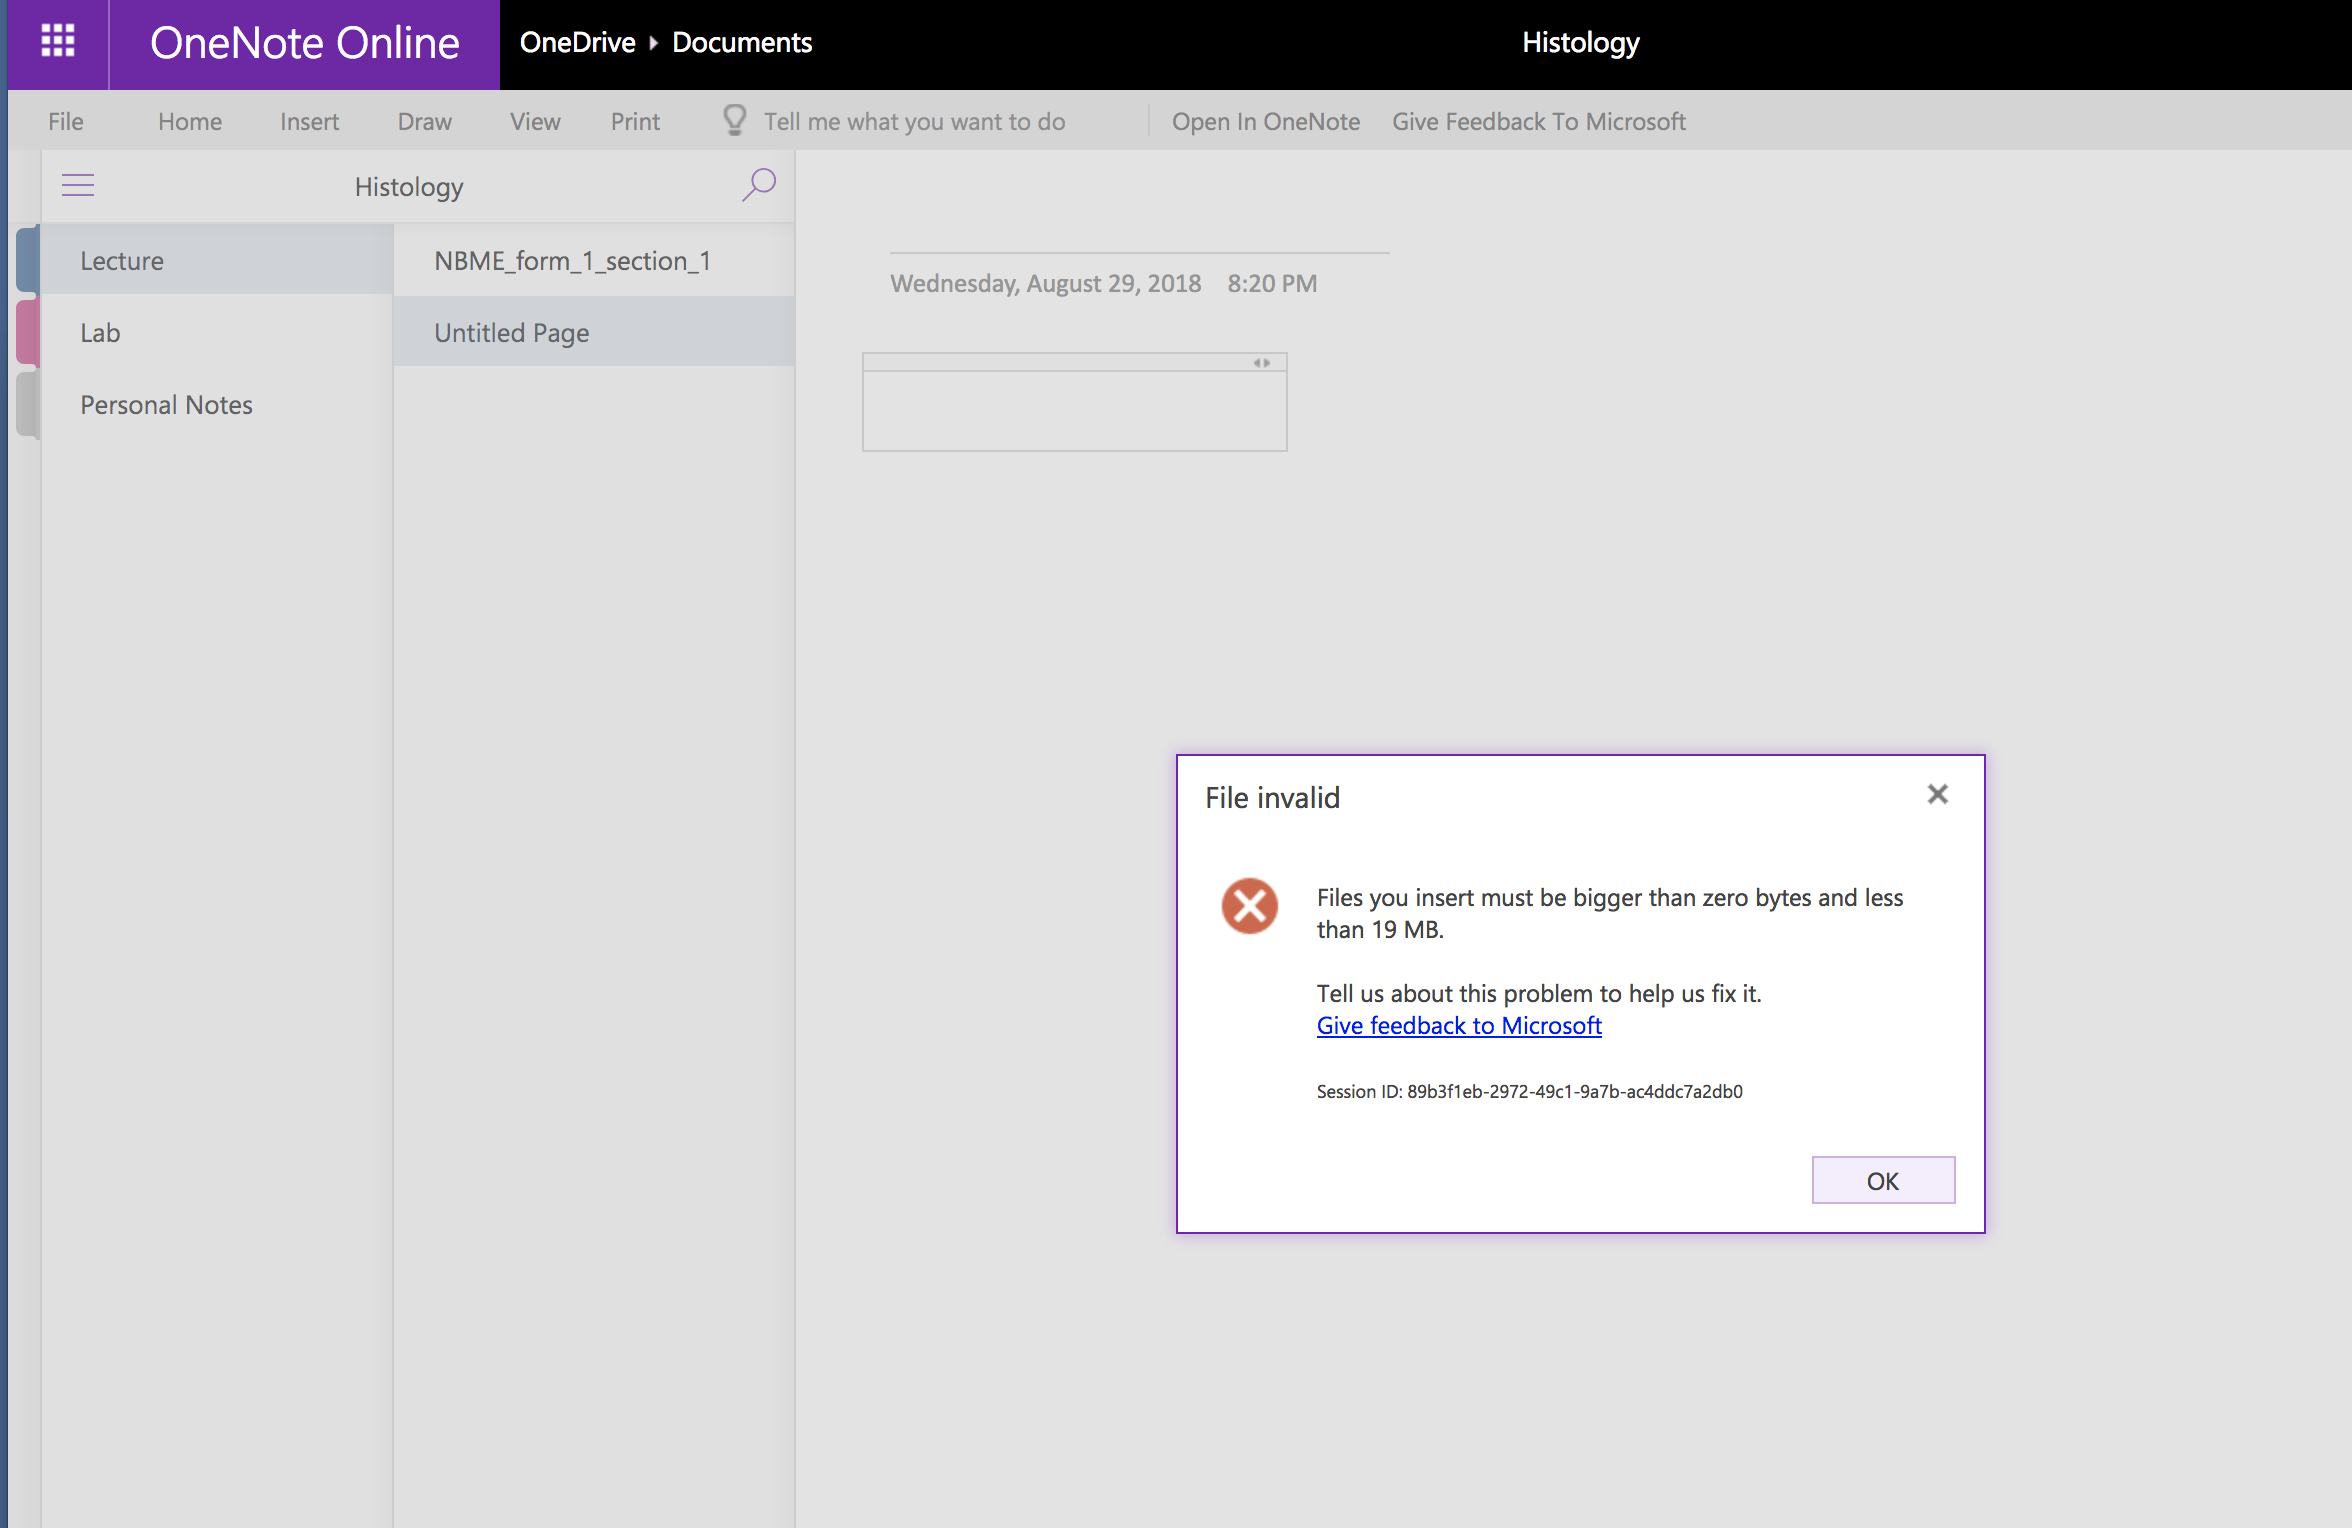Viewport: 2352px width, 1528px height.
Task: Click the note container resize handle arrows
Action: pyautogui.click(x=1262, y=363)
